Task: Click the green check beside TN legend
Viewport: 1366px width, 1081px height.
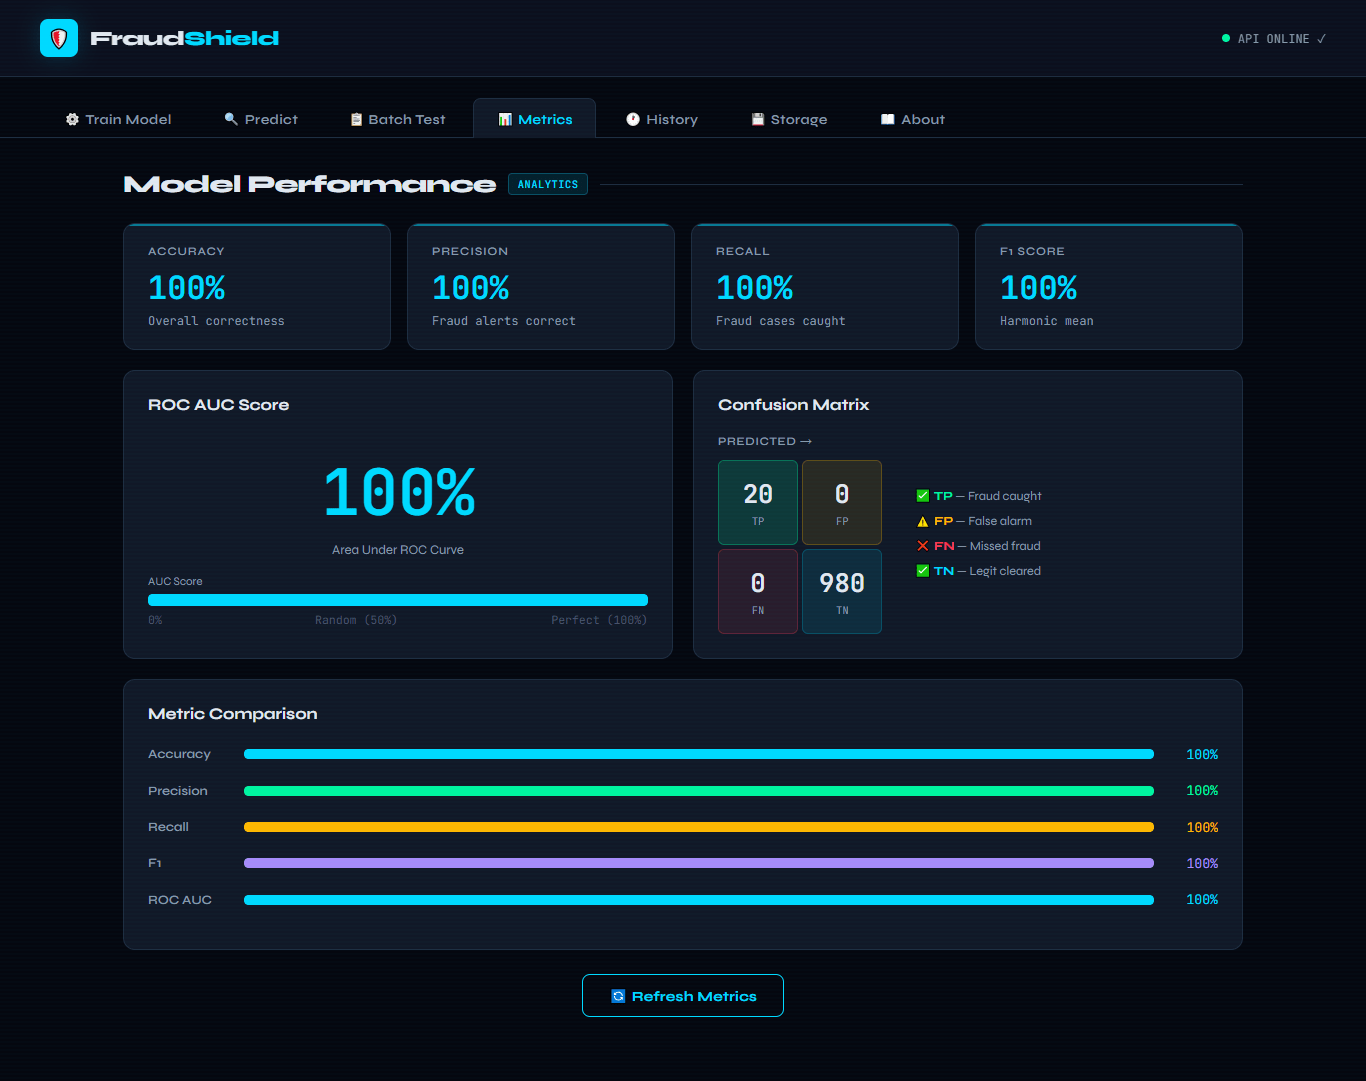Action: pos(923,571)
